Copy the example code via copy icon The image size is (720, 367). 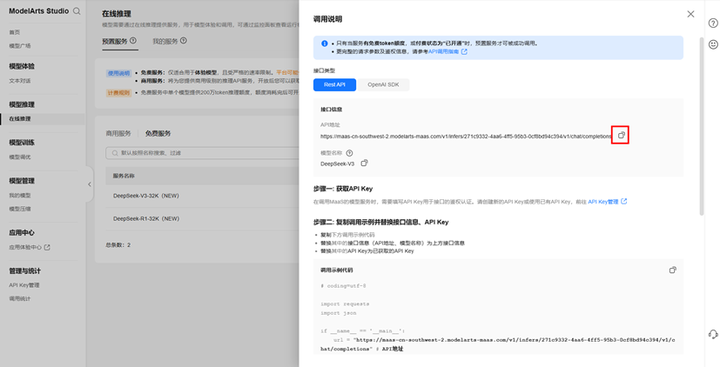click(672, 270)
